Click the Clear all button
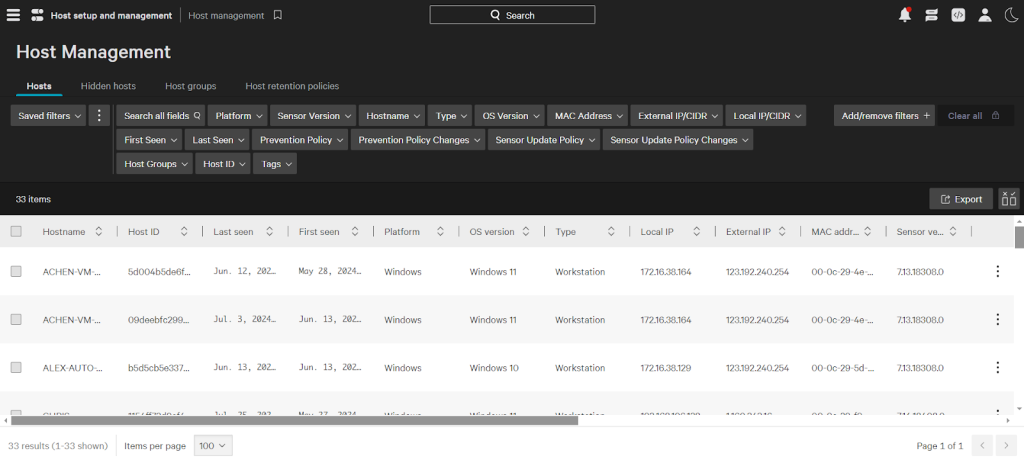The image size is (1024, 463). pyautogui.click(x=976, y=116)
